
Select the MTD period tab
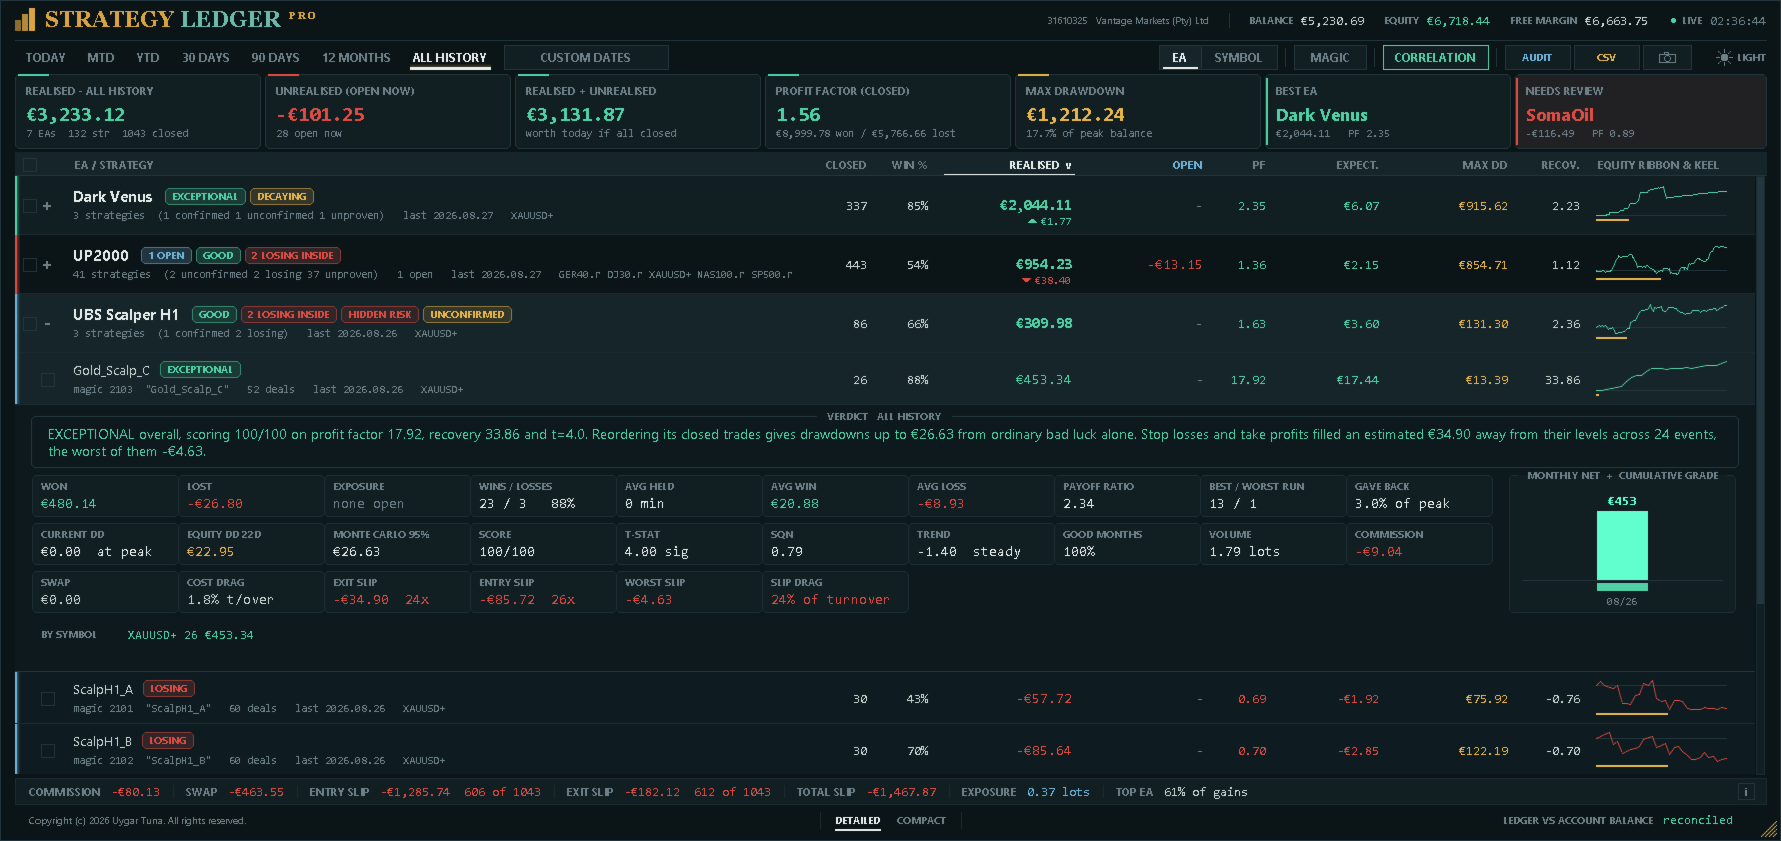(100, 58)
